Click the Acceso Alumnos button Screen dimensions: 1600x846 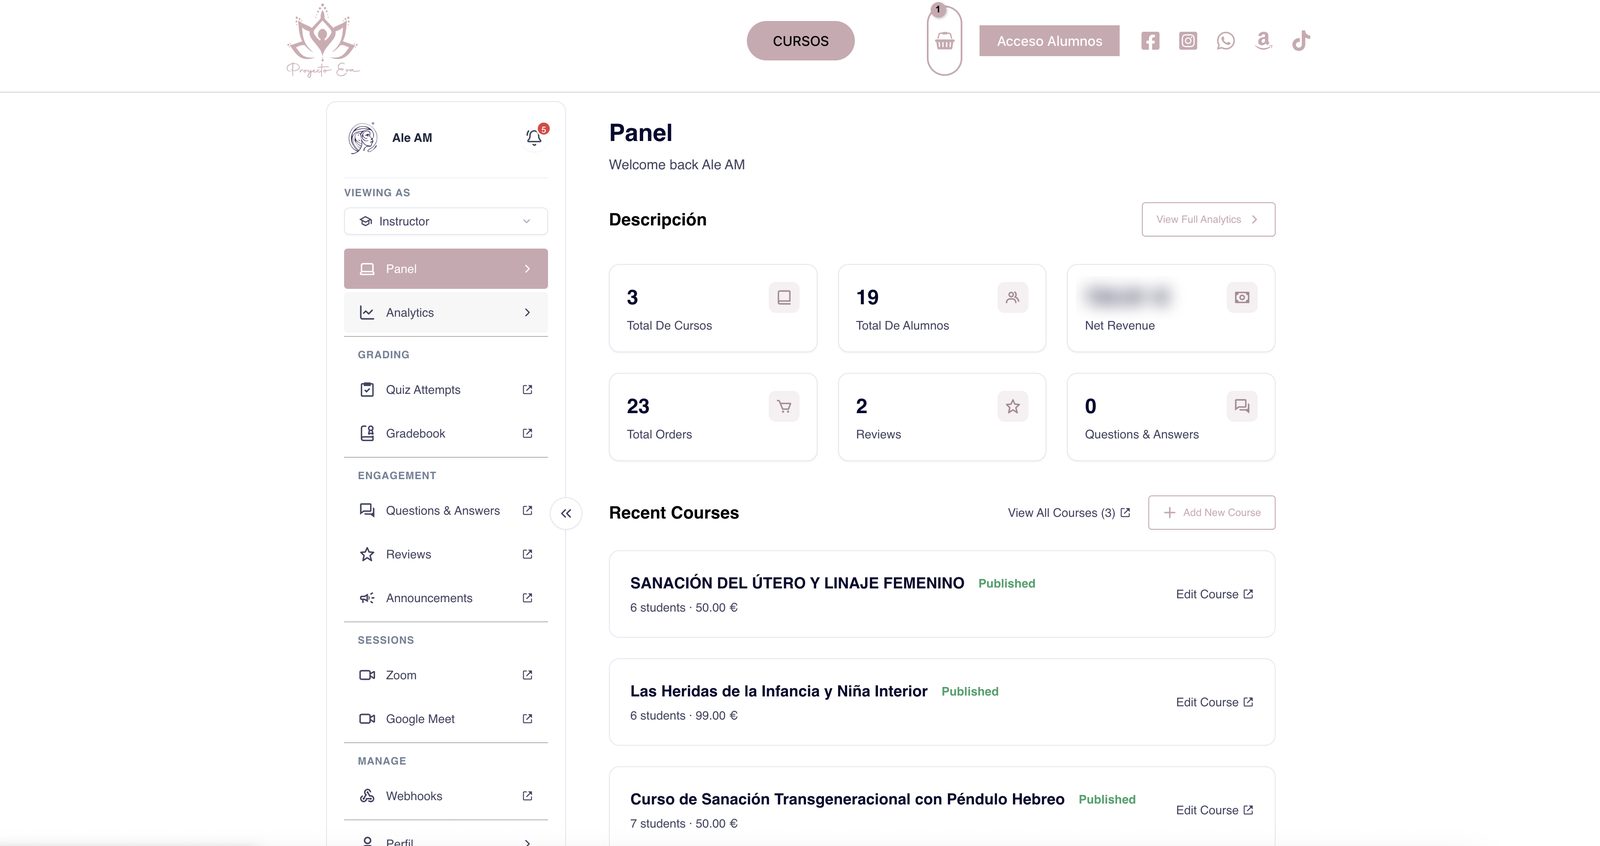click(1049, 41)
